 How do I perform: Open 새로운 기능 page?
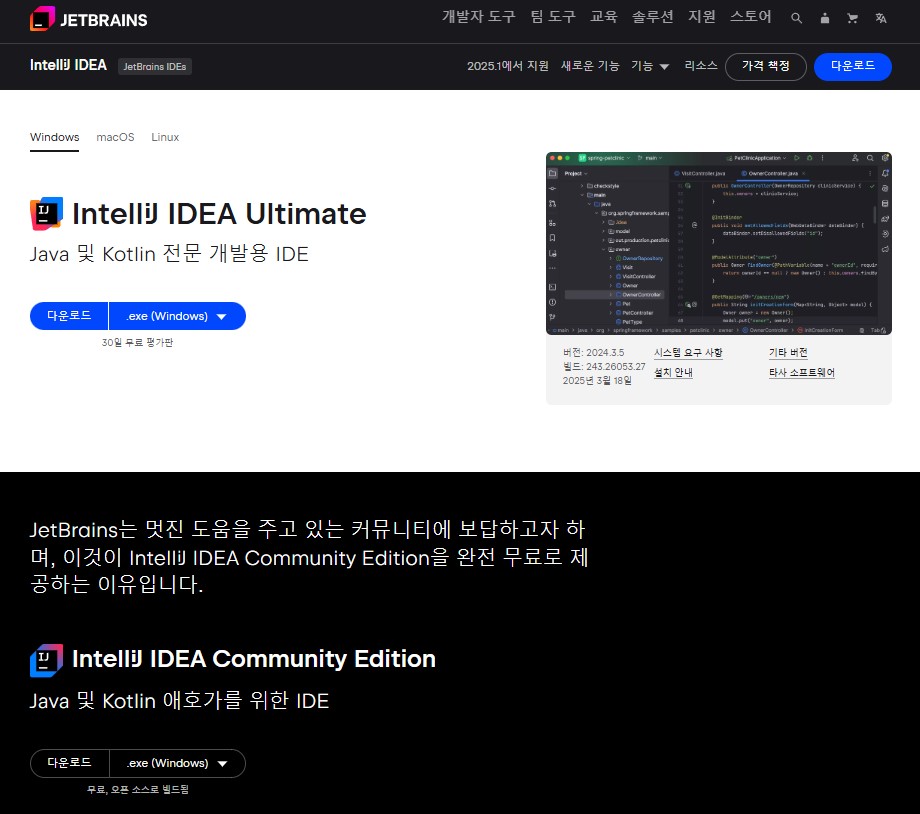click(590, 66)
